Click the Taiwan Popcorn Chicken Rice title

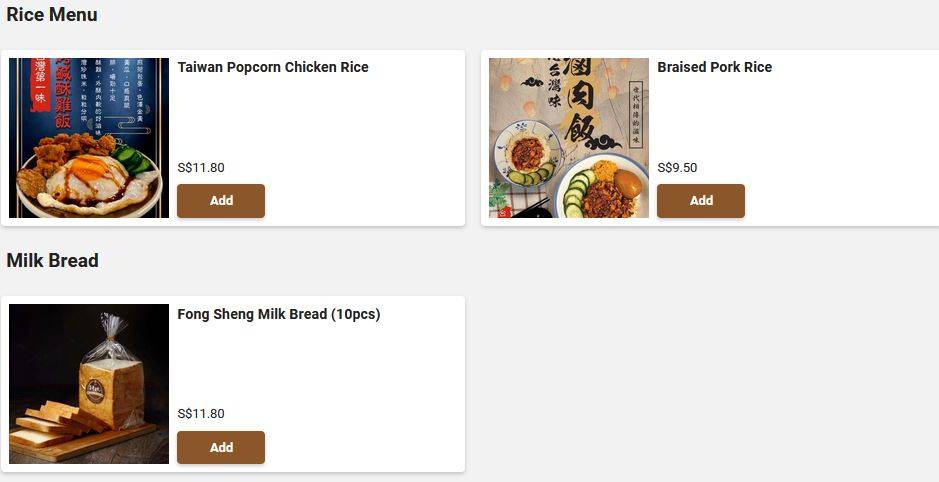coord(273,67)
